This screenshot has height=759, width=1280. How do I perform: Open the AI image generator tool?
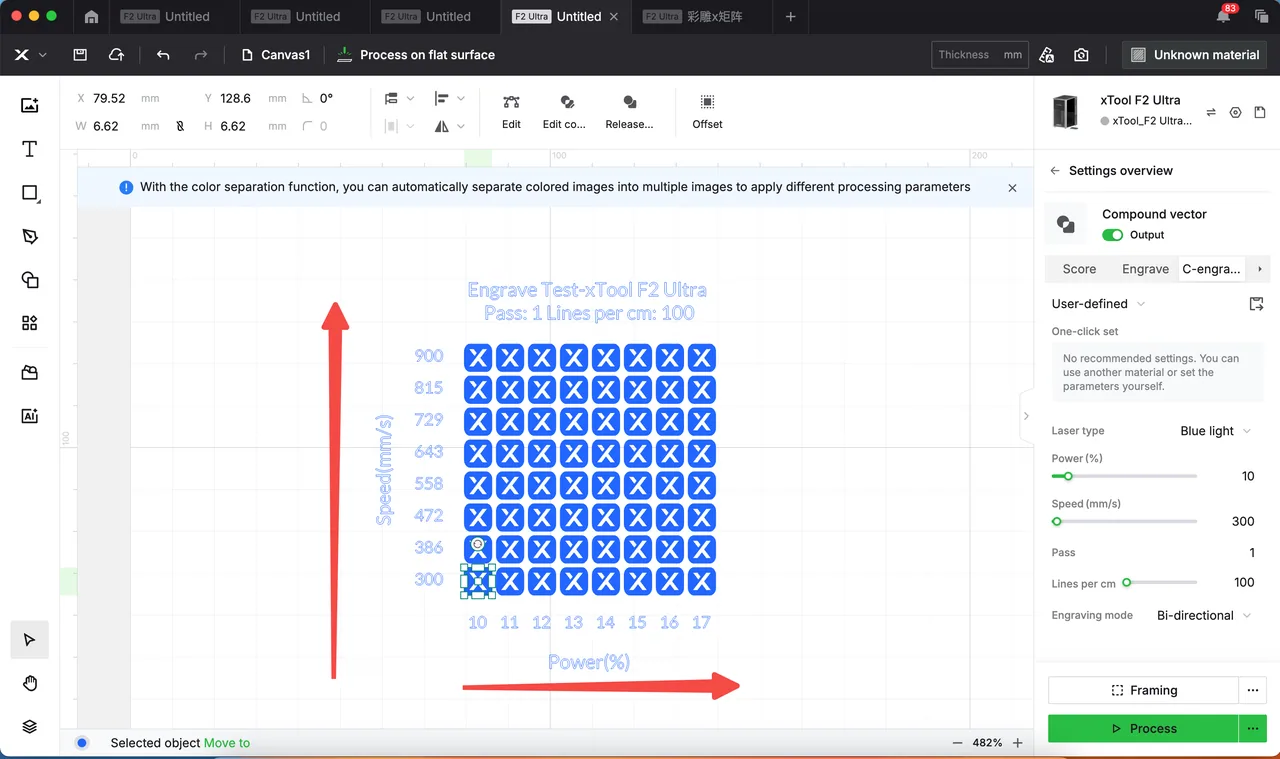(x=30, y=416)
